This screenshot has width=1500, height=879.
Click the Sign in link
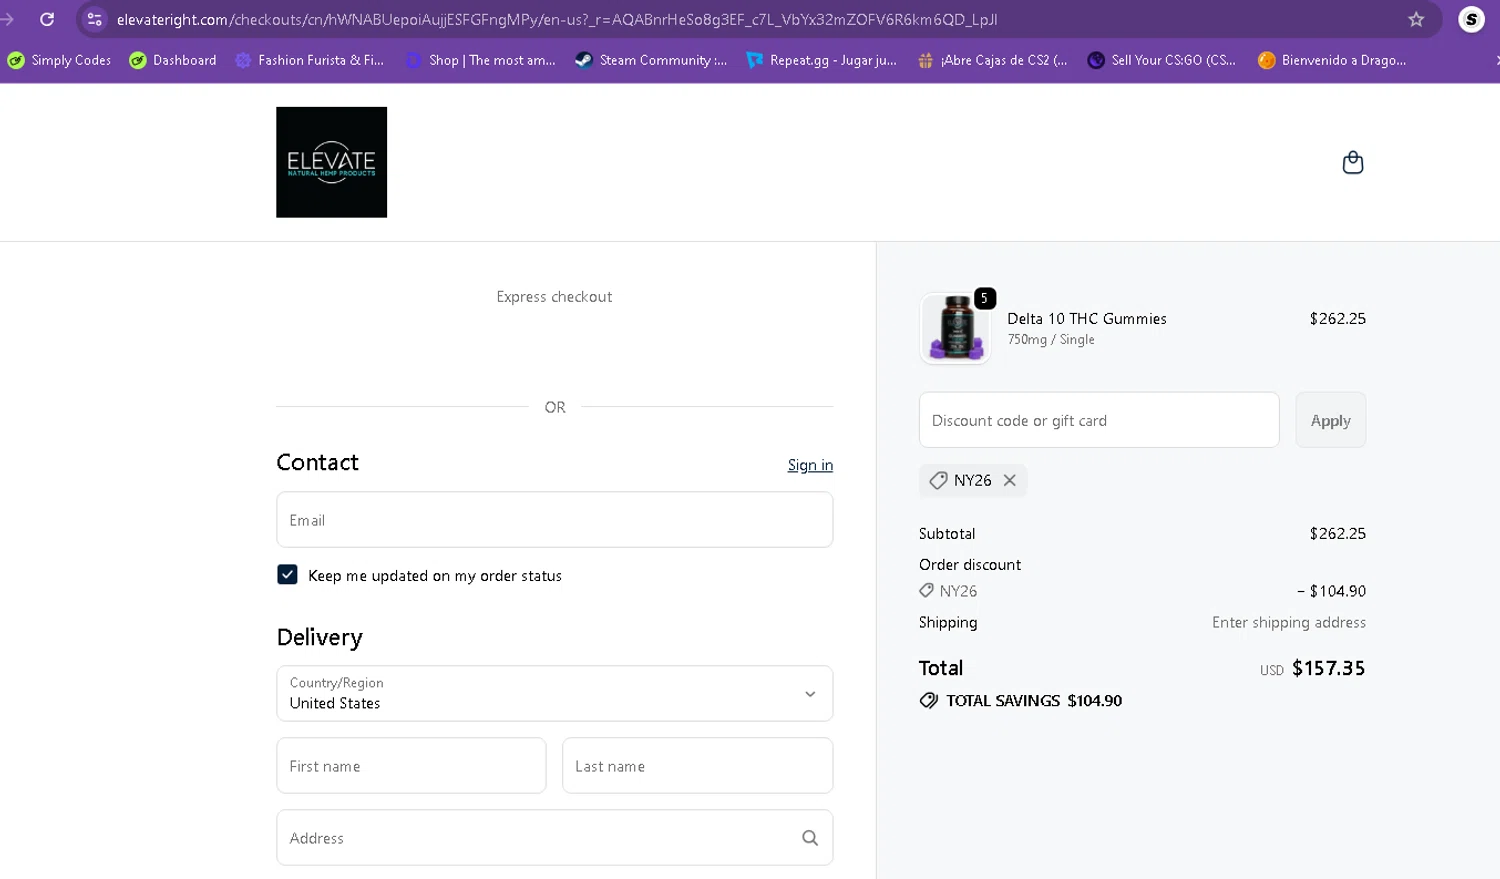click(x=810, y=465)
